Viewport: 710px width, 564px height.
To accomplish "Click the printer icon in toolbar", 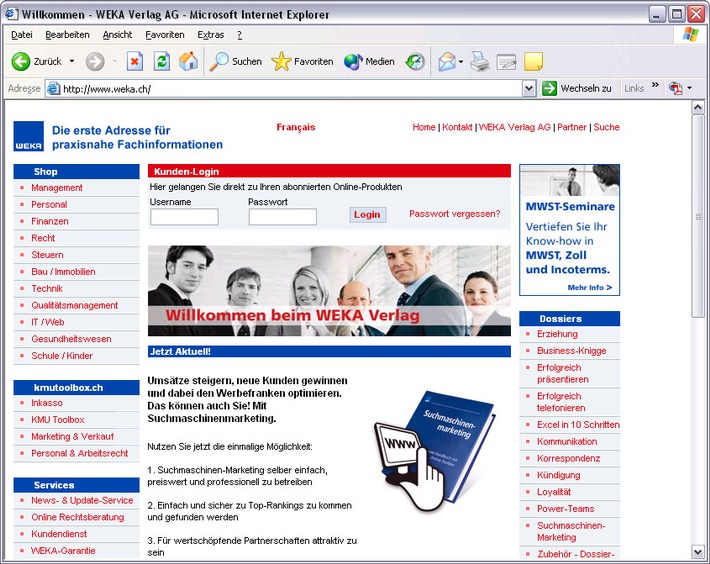I will (480, 62).
